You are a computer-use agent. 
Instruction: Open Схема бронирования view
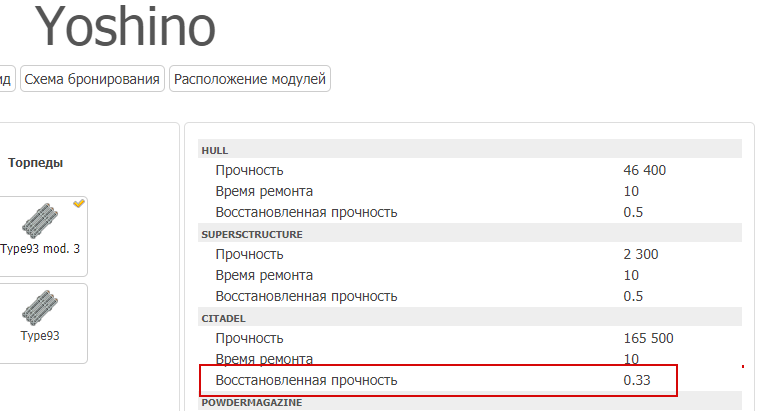tap(92, 79)
